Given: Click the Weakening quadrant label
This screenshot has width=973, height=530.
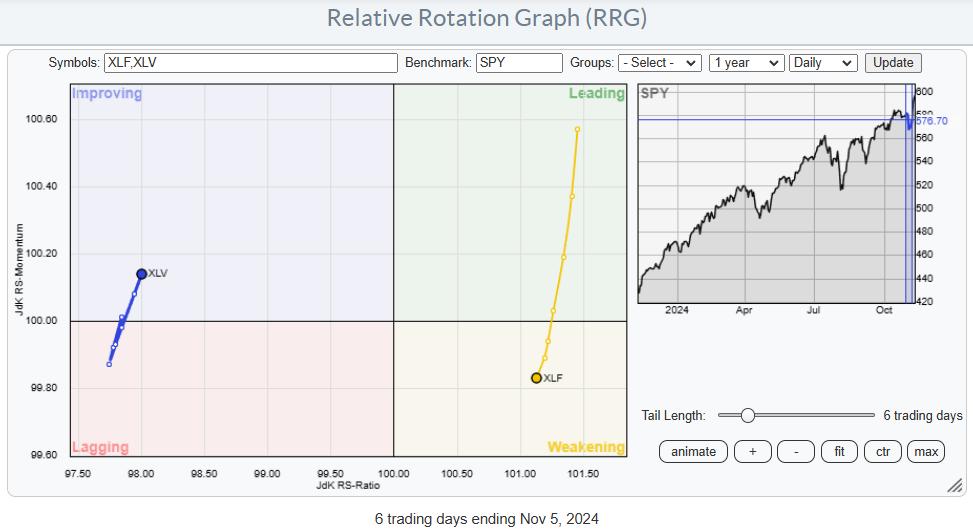Looking at the screenshot, I should click(586, 447).
